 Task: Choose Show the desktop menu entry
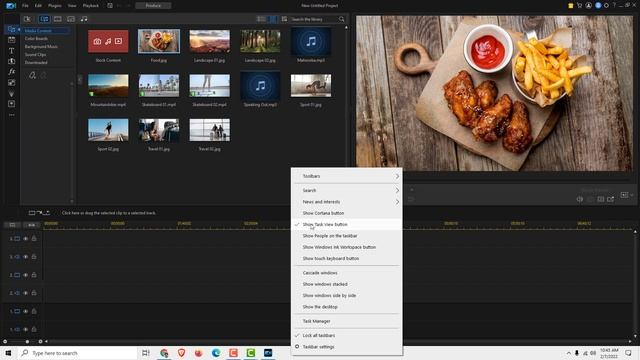coord(347,307)
